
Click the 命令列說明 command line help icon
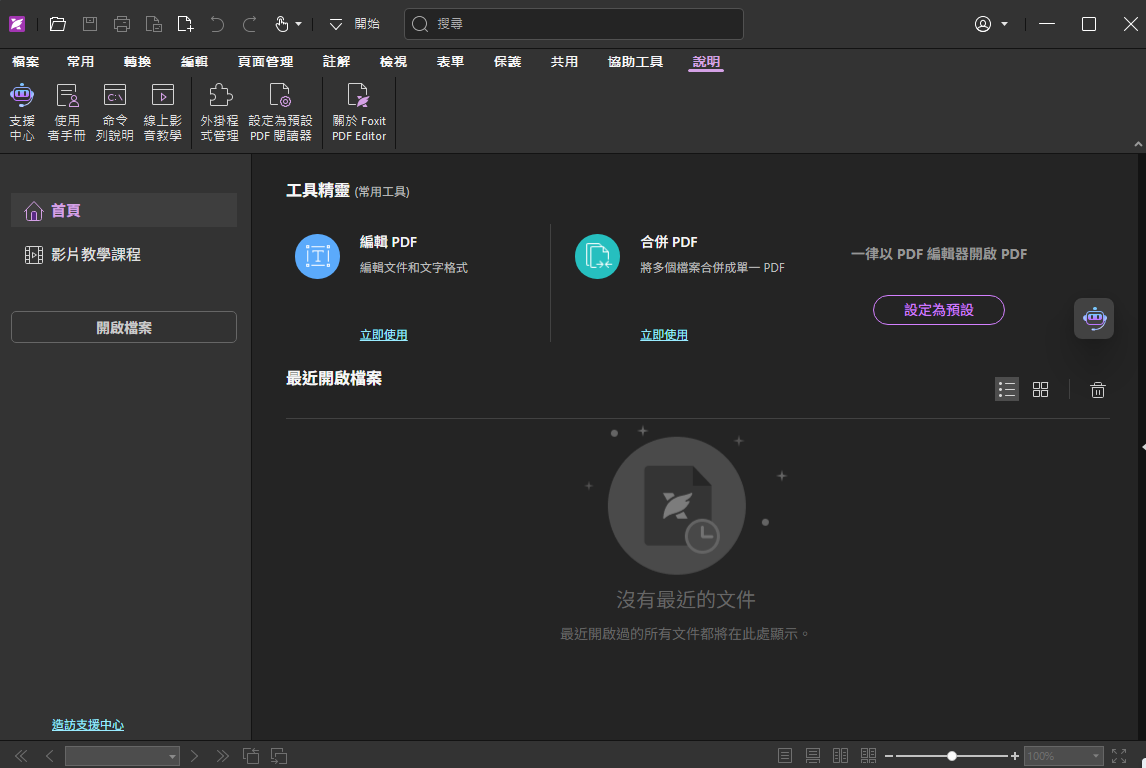115,111
